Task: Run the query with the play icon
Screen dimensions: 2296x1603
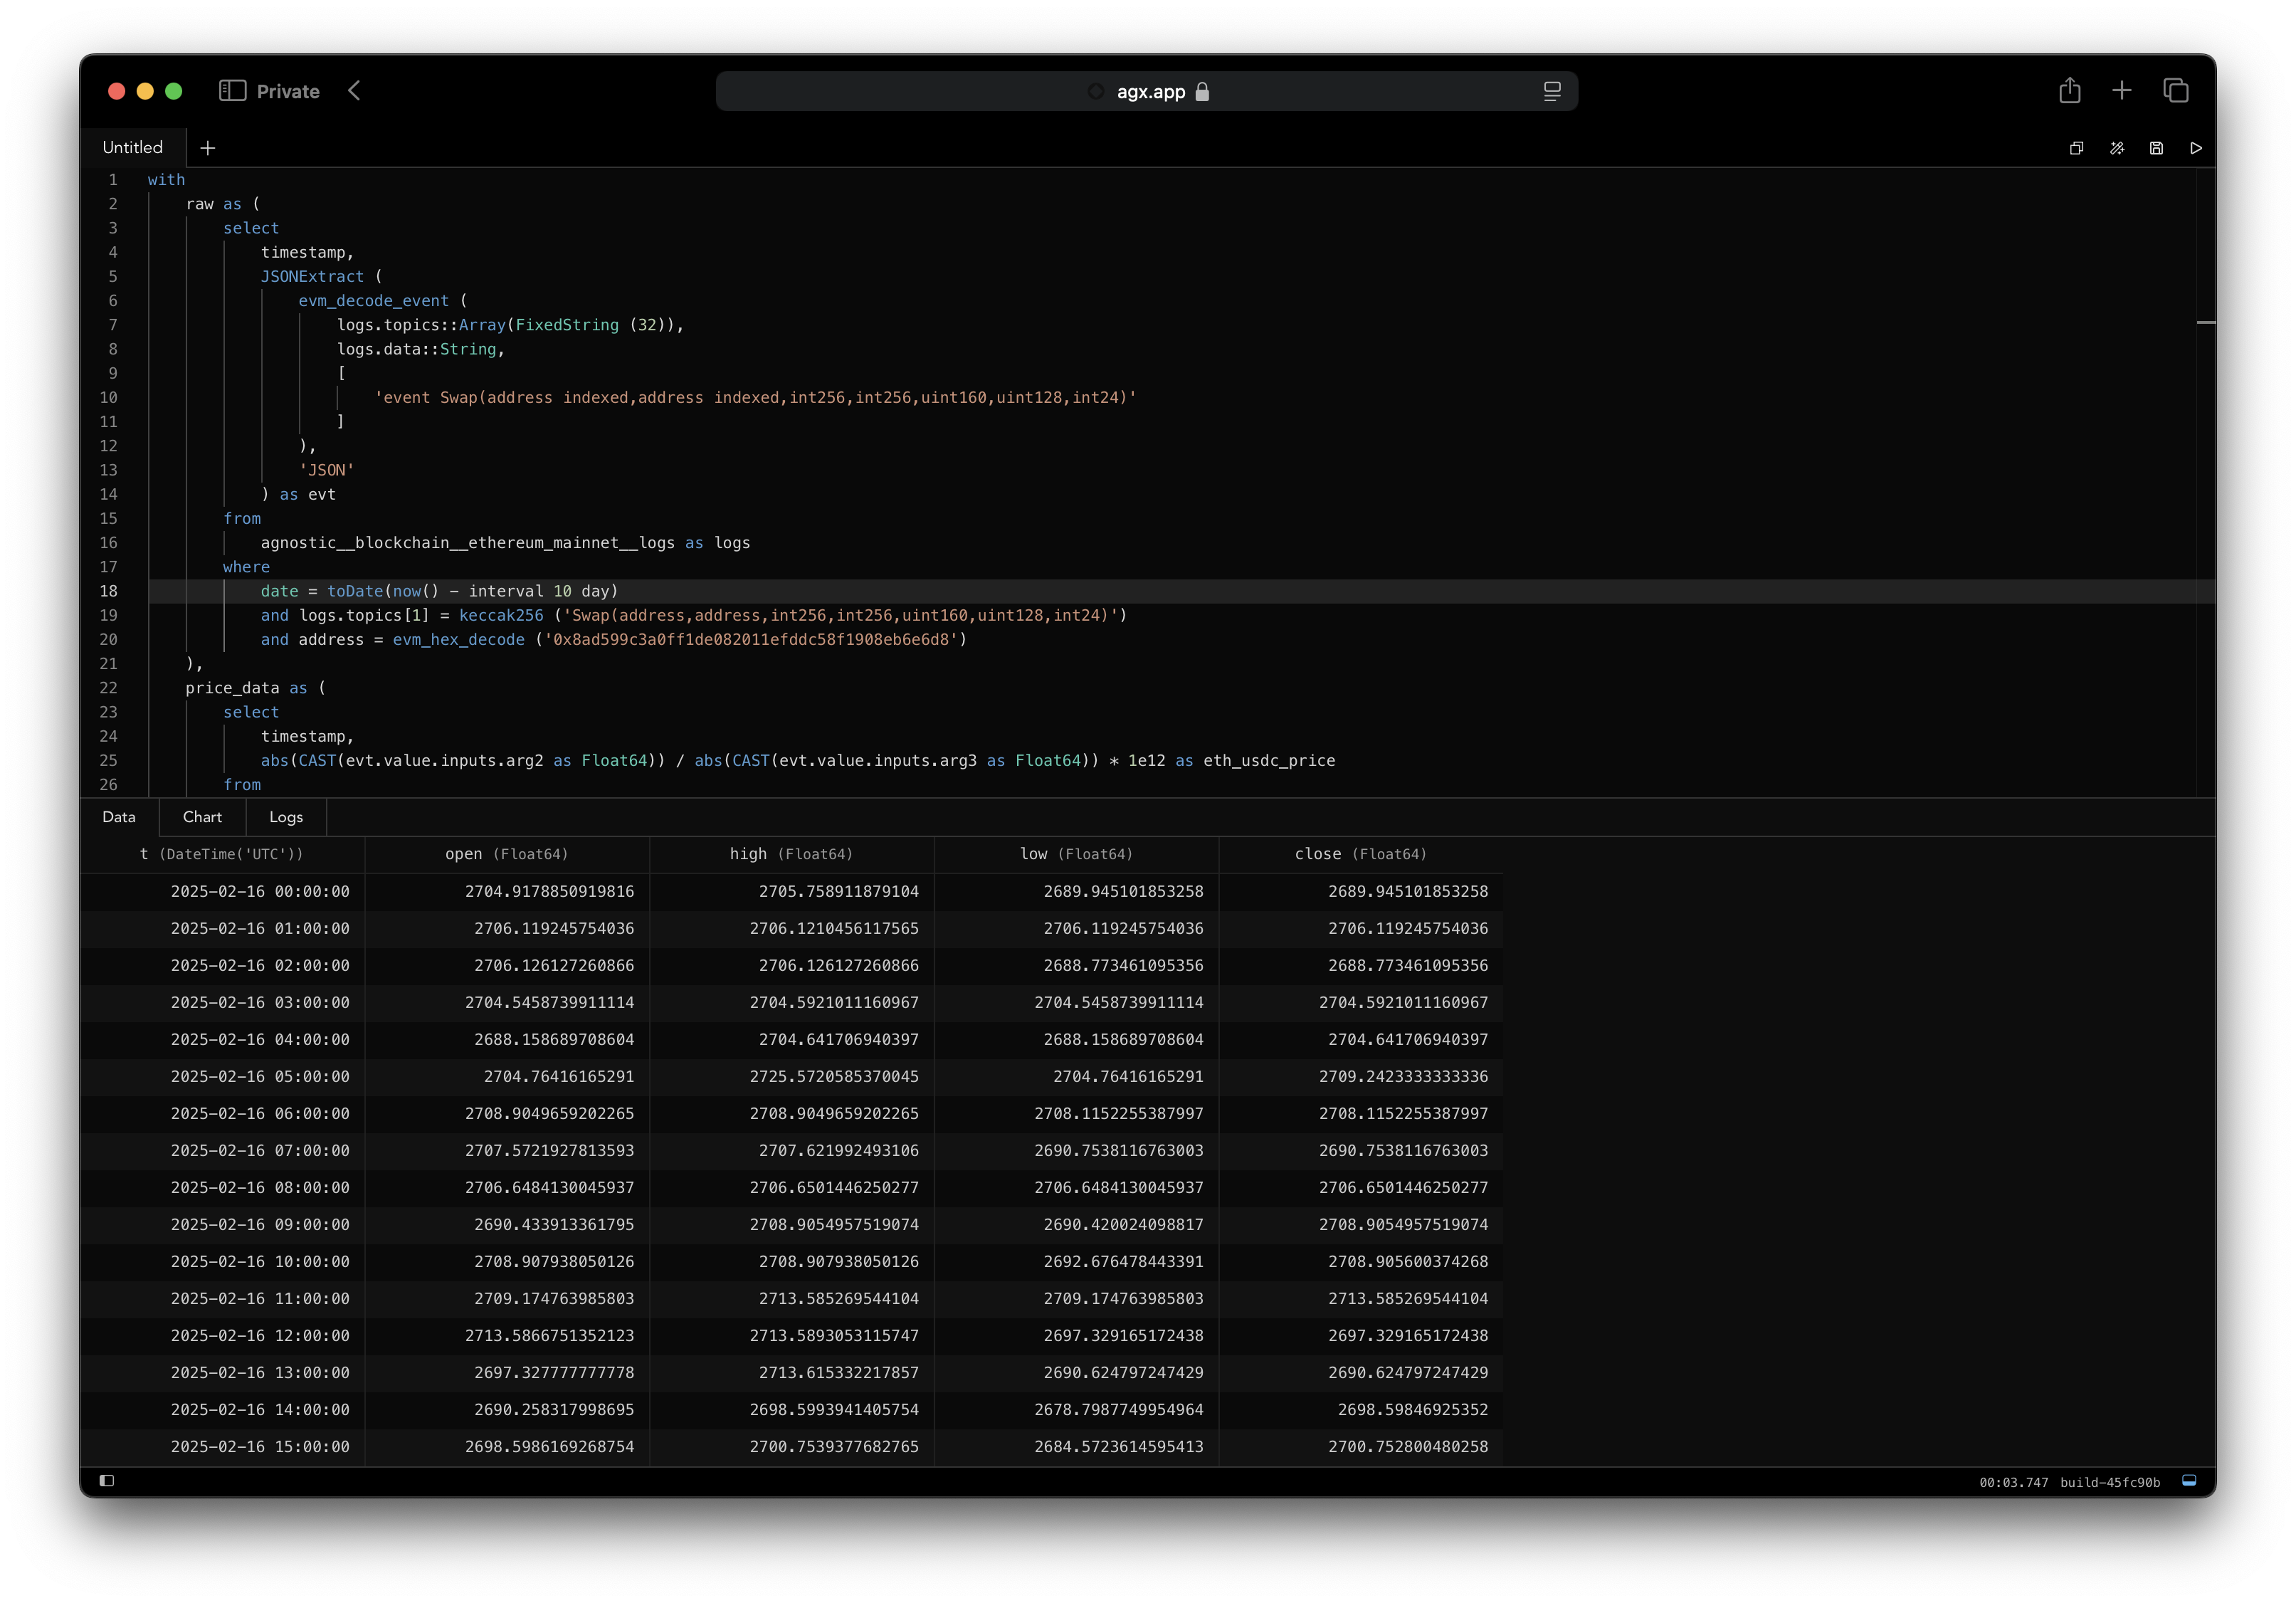Action: [x=2196, y=148]
